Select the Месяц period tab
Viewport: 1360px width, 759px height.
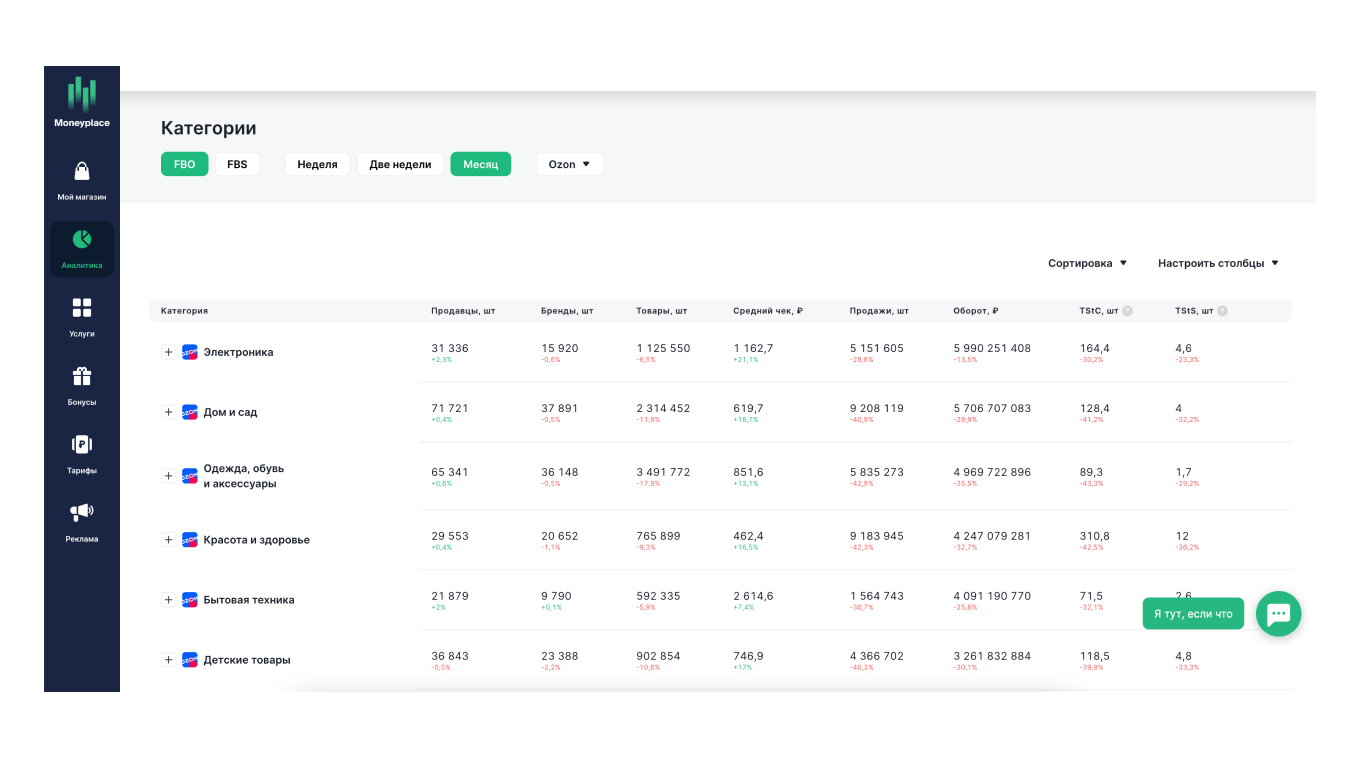(480, 164)
